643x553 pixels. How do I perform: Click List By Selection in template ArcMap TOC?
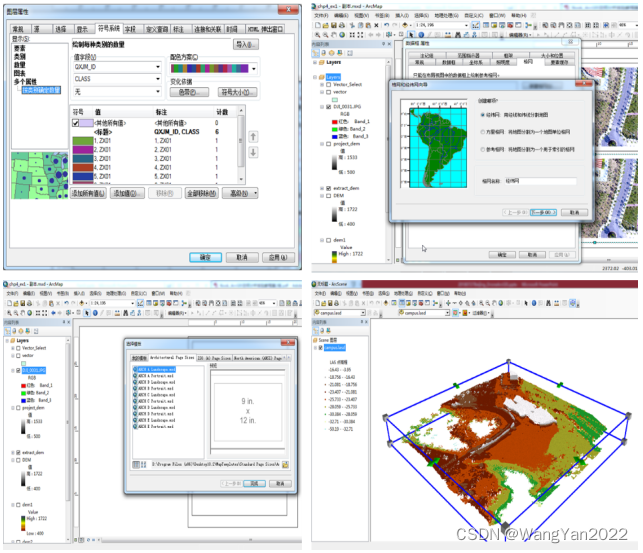pos(27,331)
